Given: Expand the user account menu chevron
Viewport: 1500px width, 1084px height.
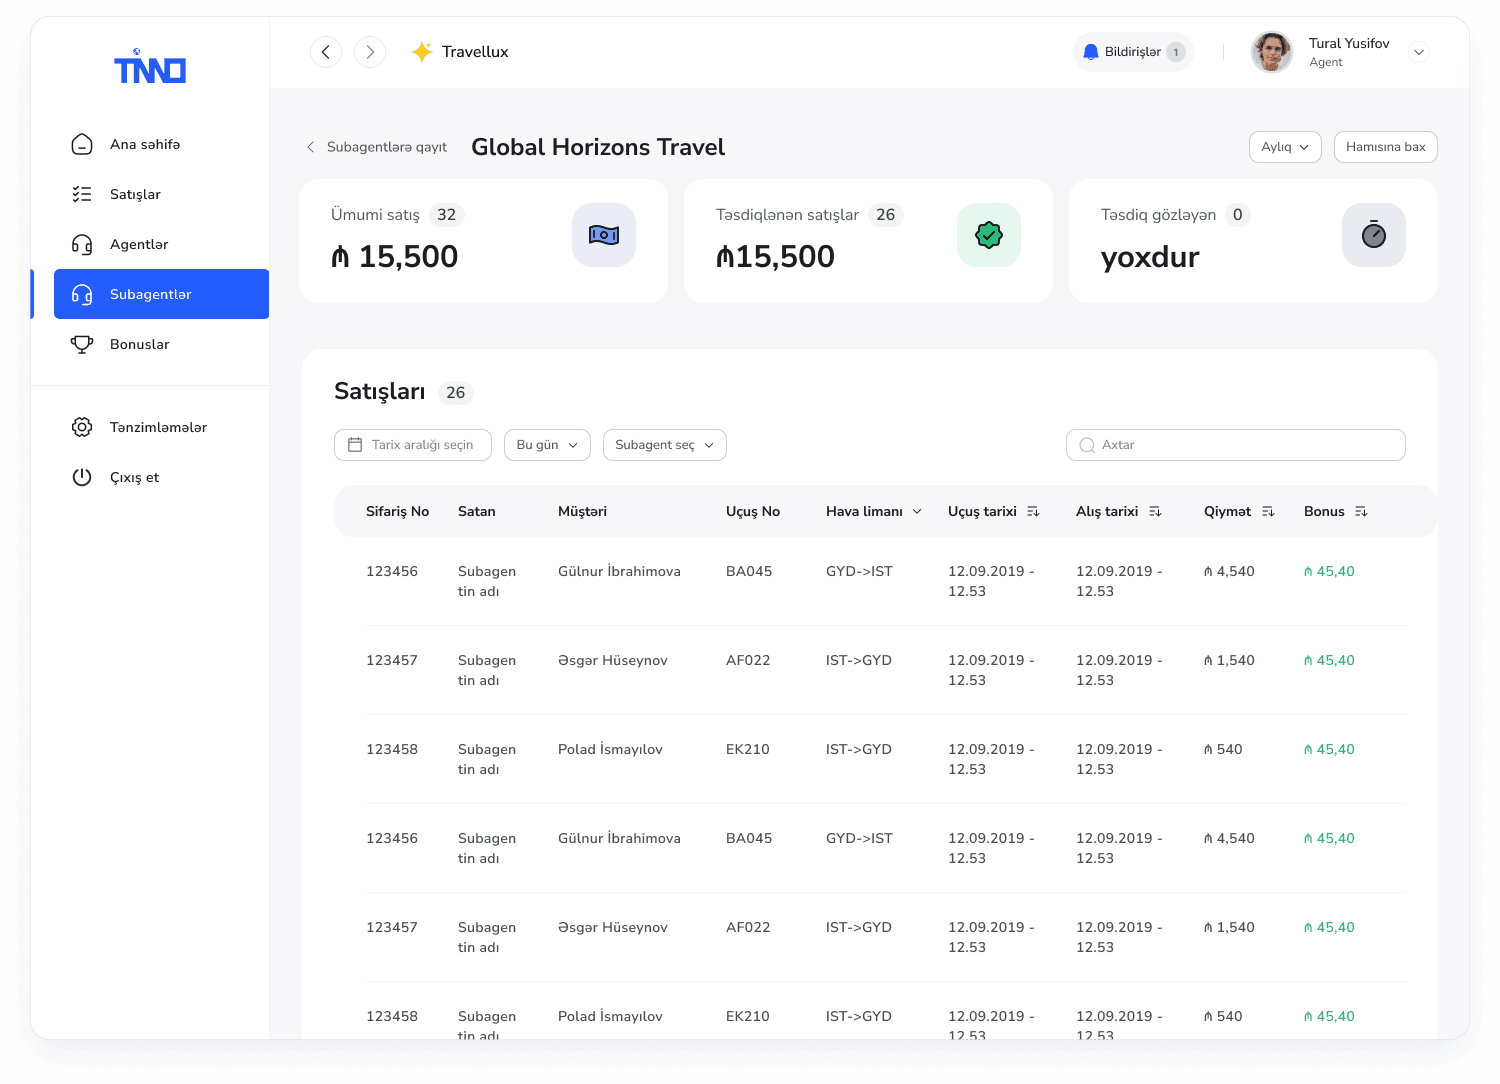Looking at the screenshot, I should pos(1419,52).
